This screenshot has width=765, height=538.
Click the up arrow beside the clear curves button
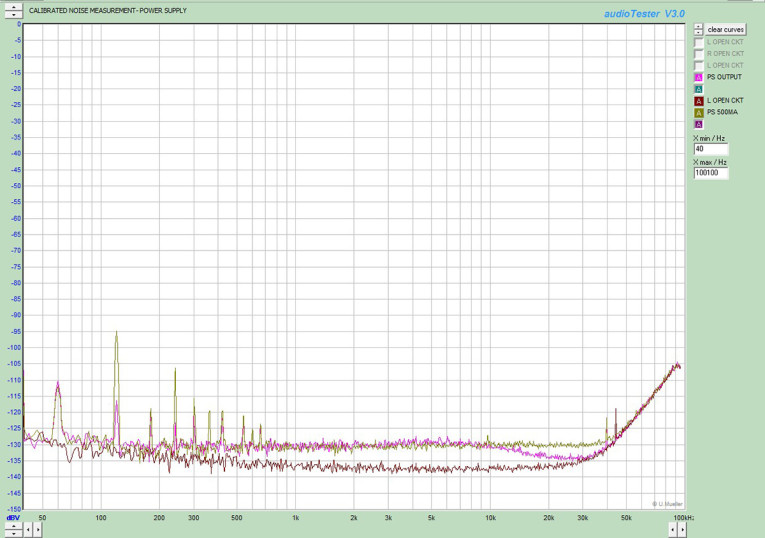tap(698, 26)
